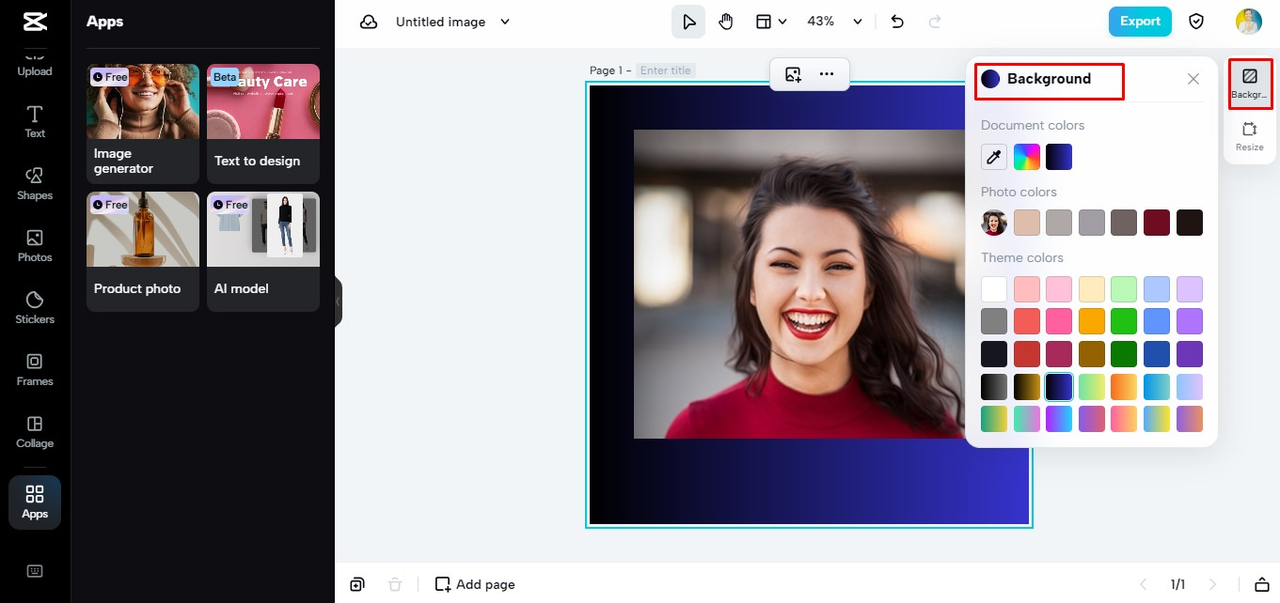Select the black-to-gold gradient swatch
Viewport: 1280px width, 603px height.
point(1027,387)
